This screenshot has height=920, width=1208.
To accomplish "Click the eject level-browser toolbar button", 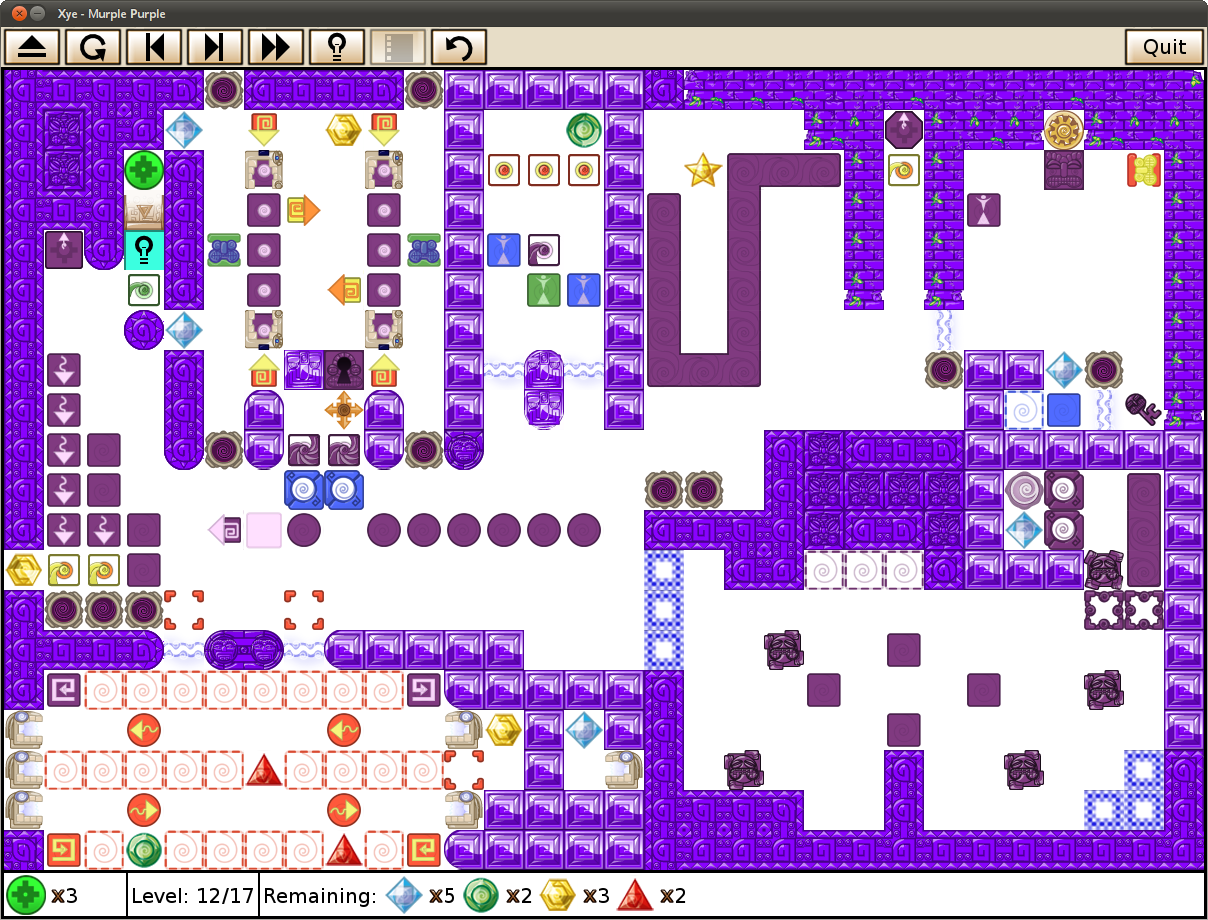I will (x=33, y=46).
